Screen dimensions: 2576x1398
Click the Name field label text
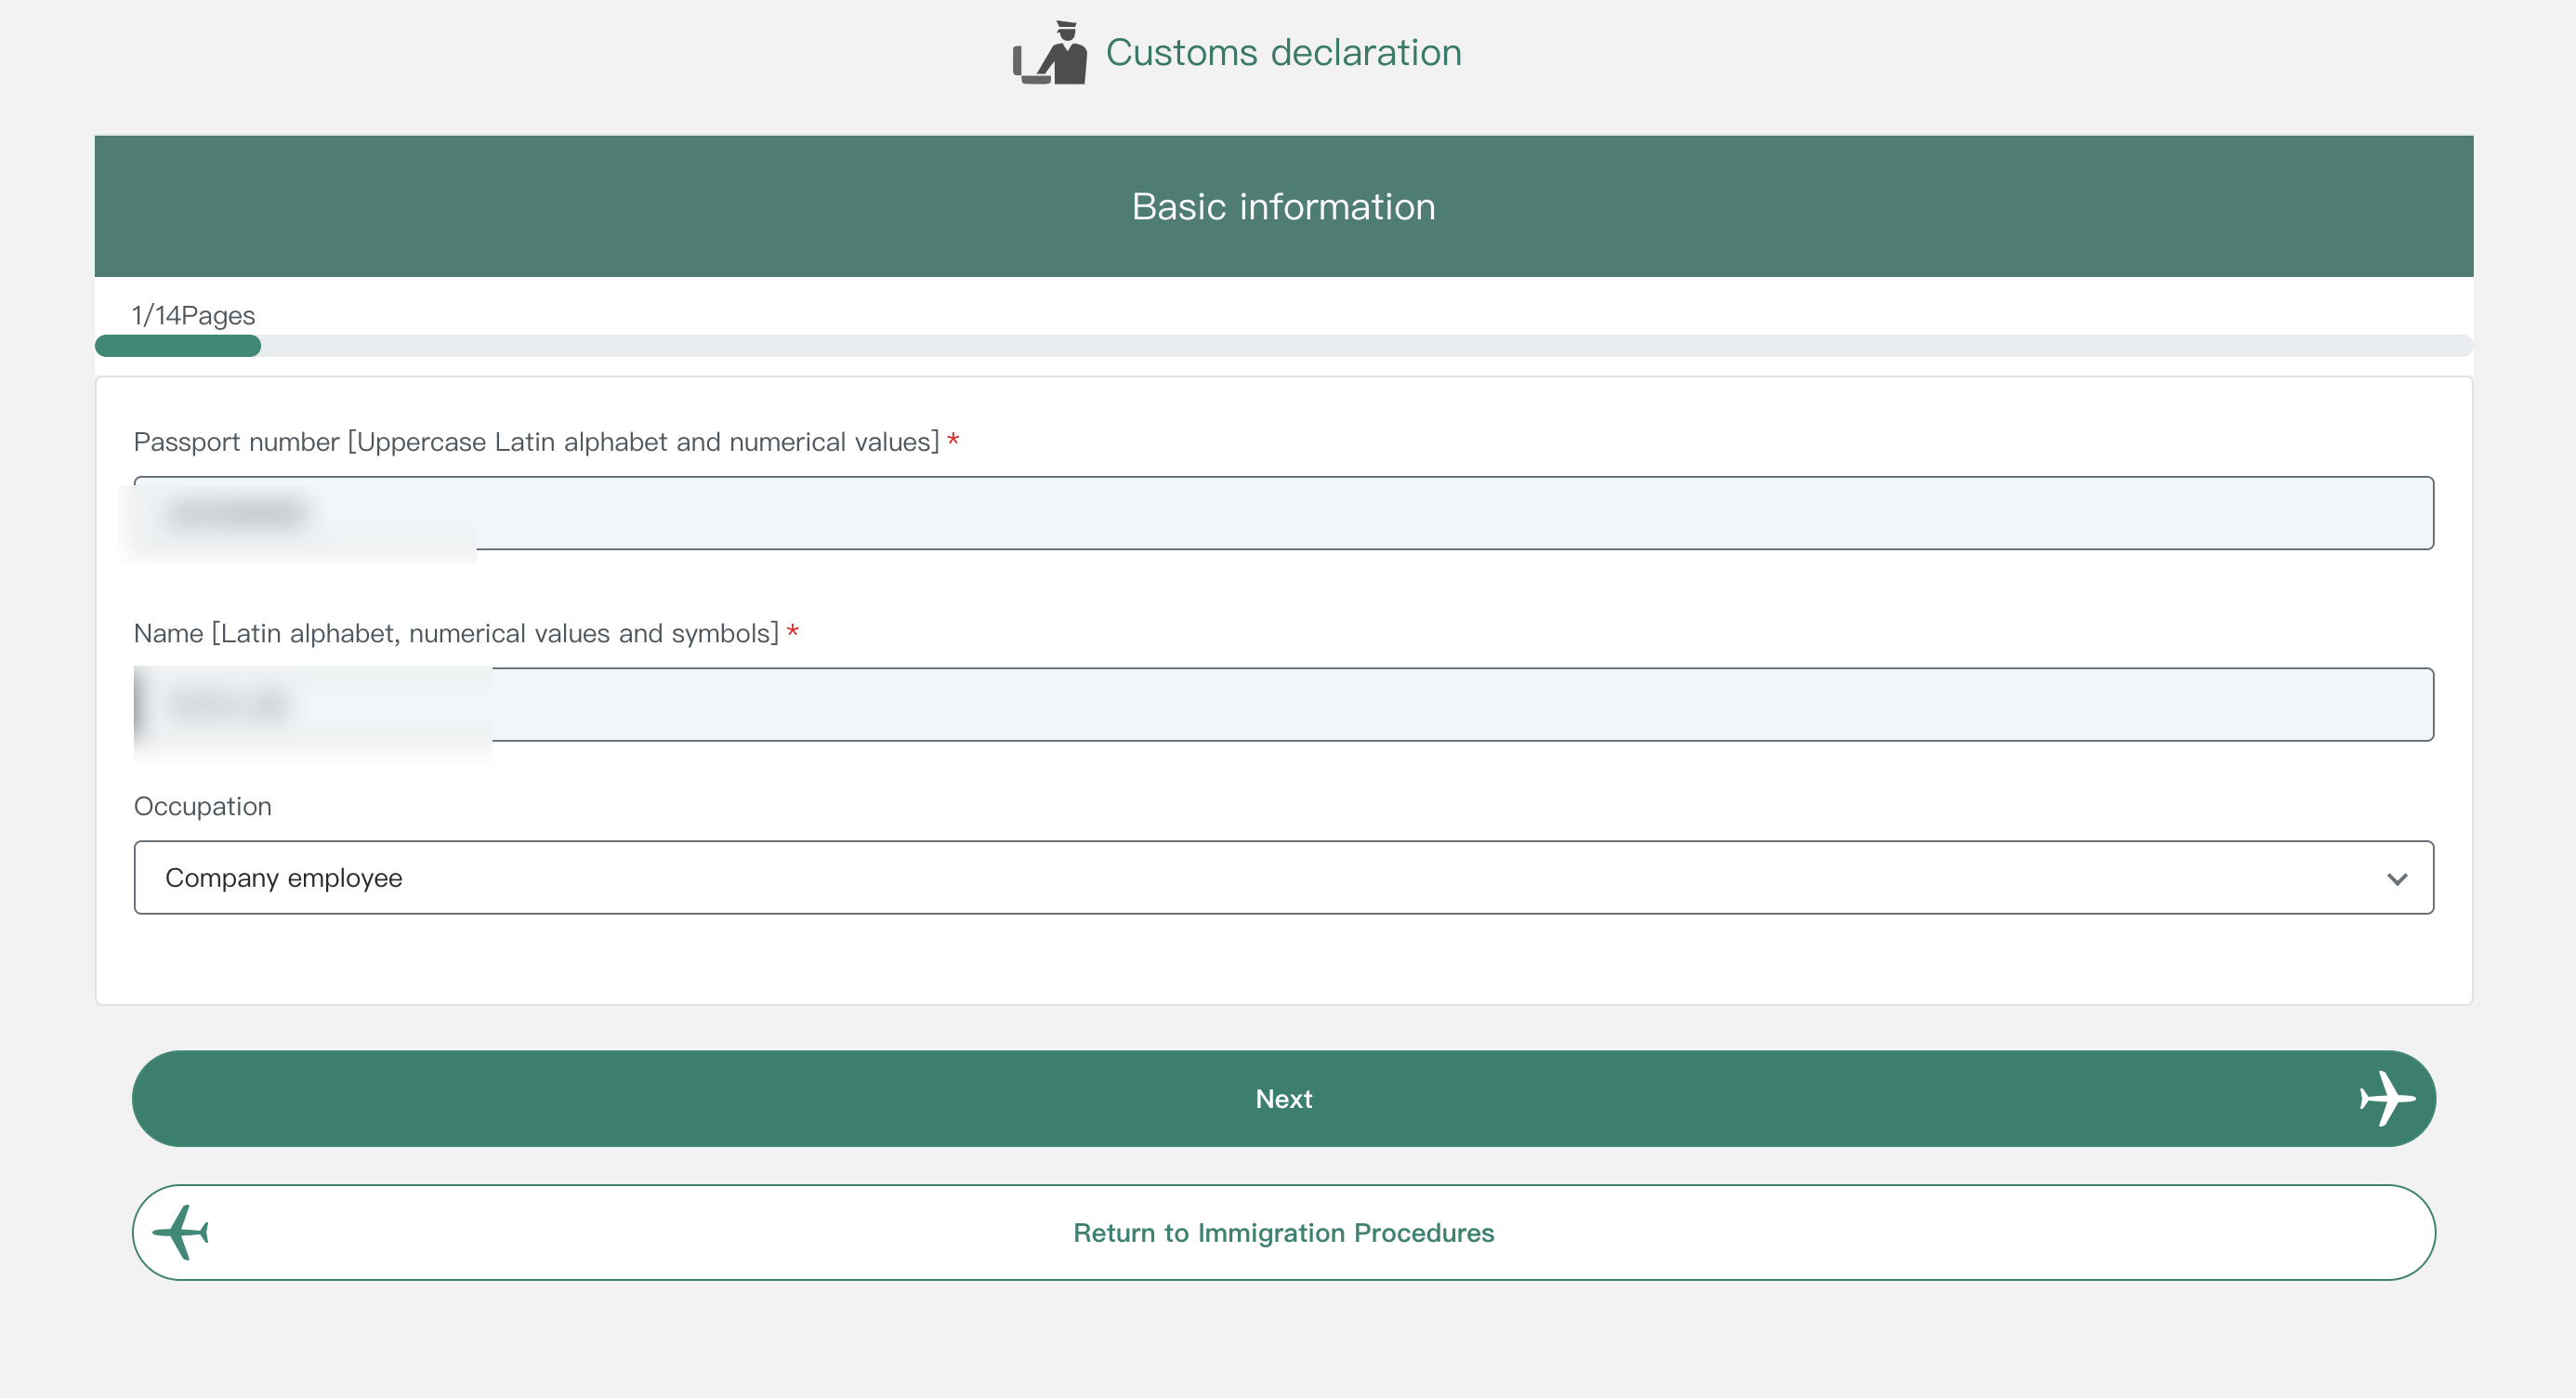pos(456,633)
